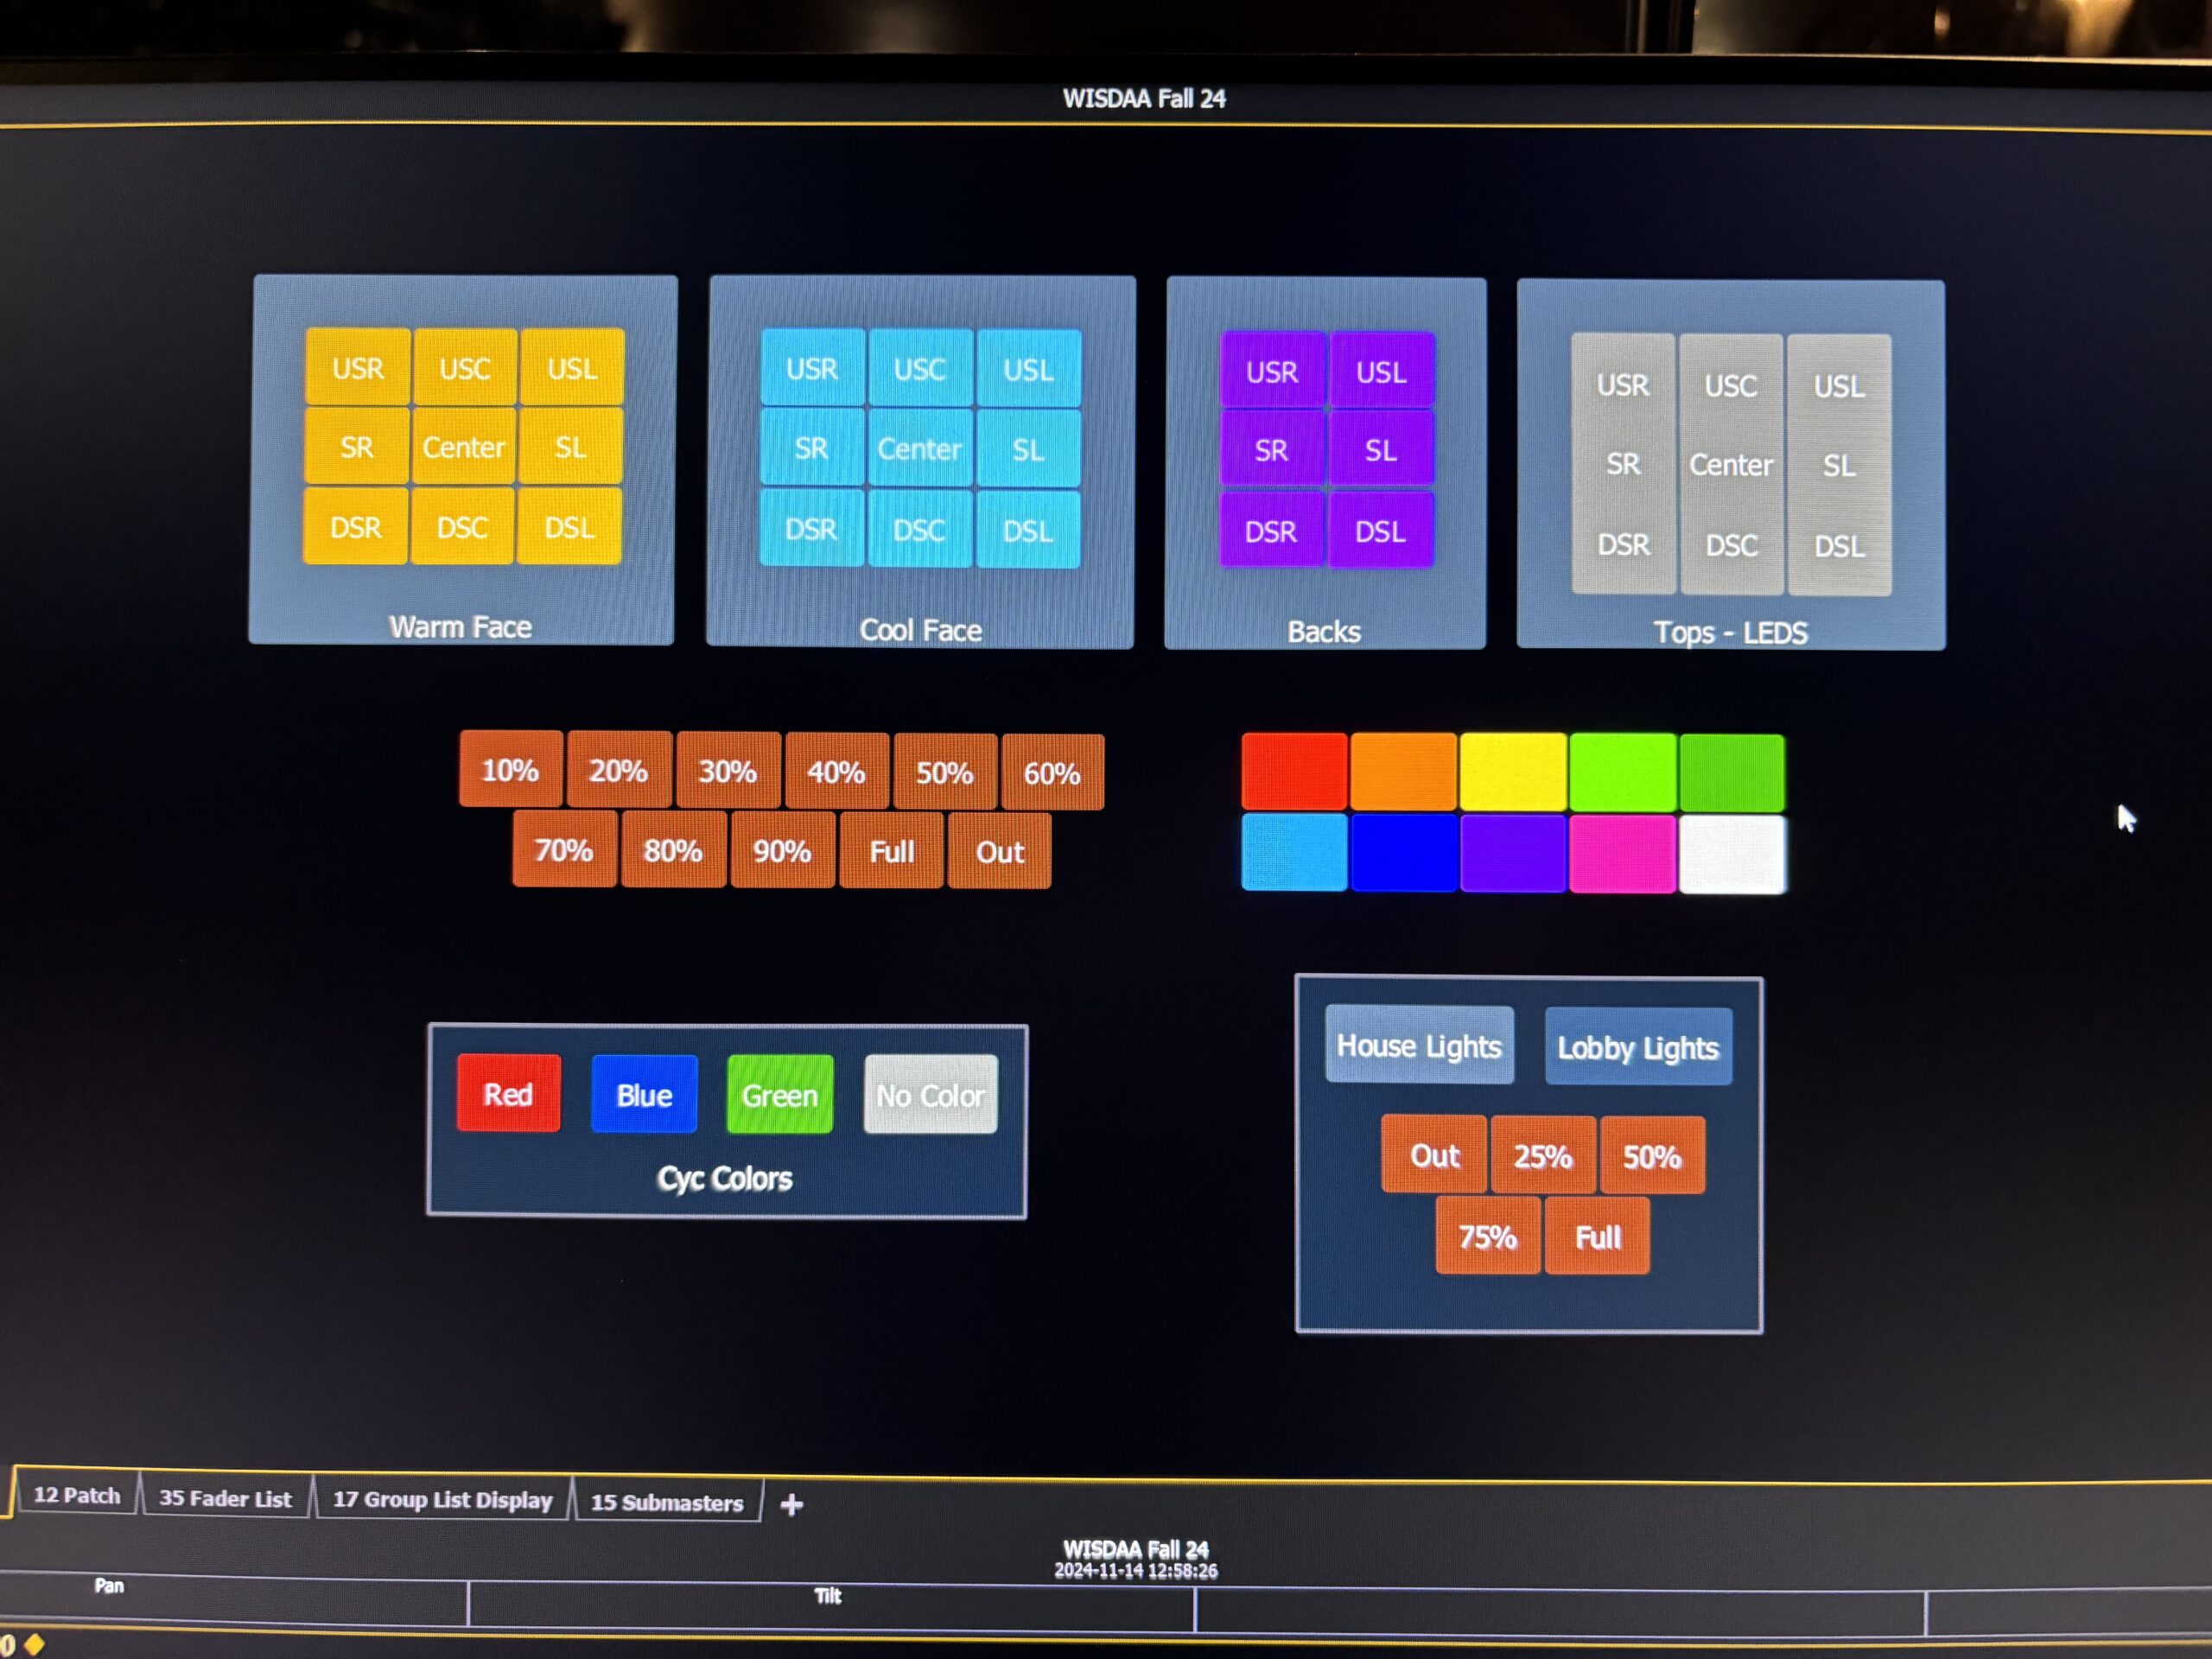
Task: Select Center in the Tops - LEDS group
Action: coord(1731,465)
